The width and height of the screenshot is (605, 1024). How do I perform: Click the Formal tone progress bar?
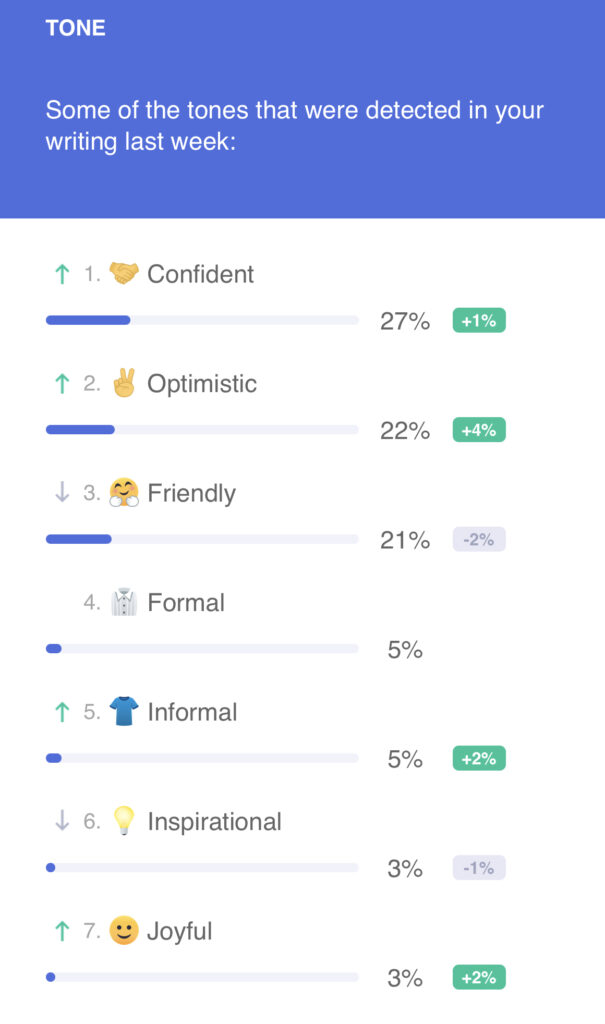tap(202, 649)
